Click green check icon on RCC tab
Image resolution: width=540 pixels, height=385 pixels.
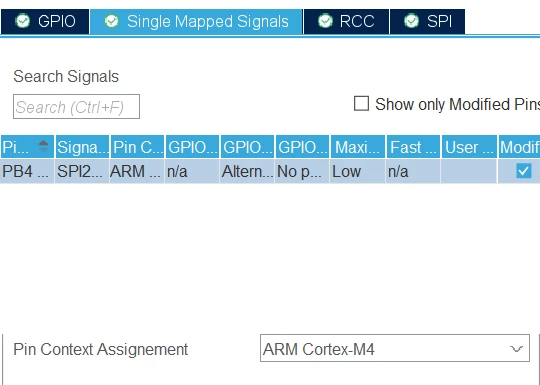[325, 21]
